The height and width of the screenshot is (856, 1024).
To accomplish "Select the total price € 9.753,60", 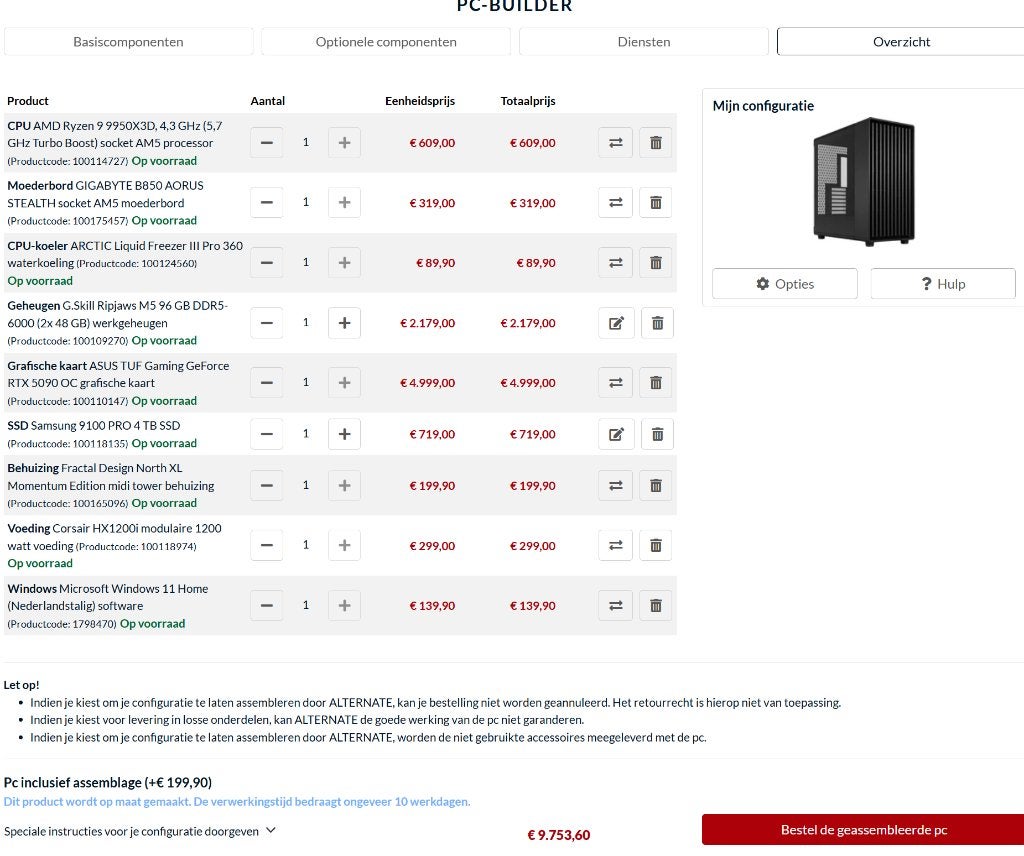I will pyautogui.click(x=558, y=835).
